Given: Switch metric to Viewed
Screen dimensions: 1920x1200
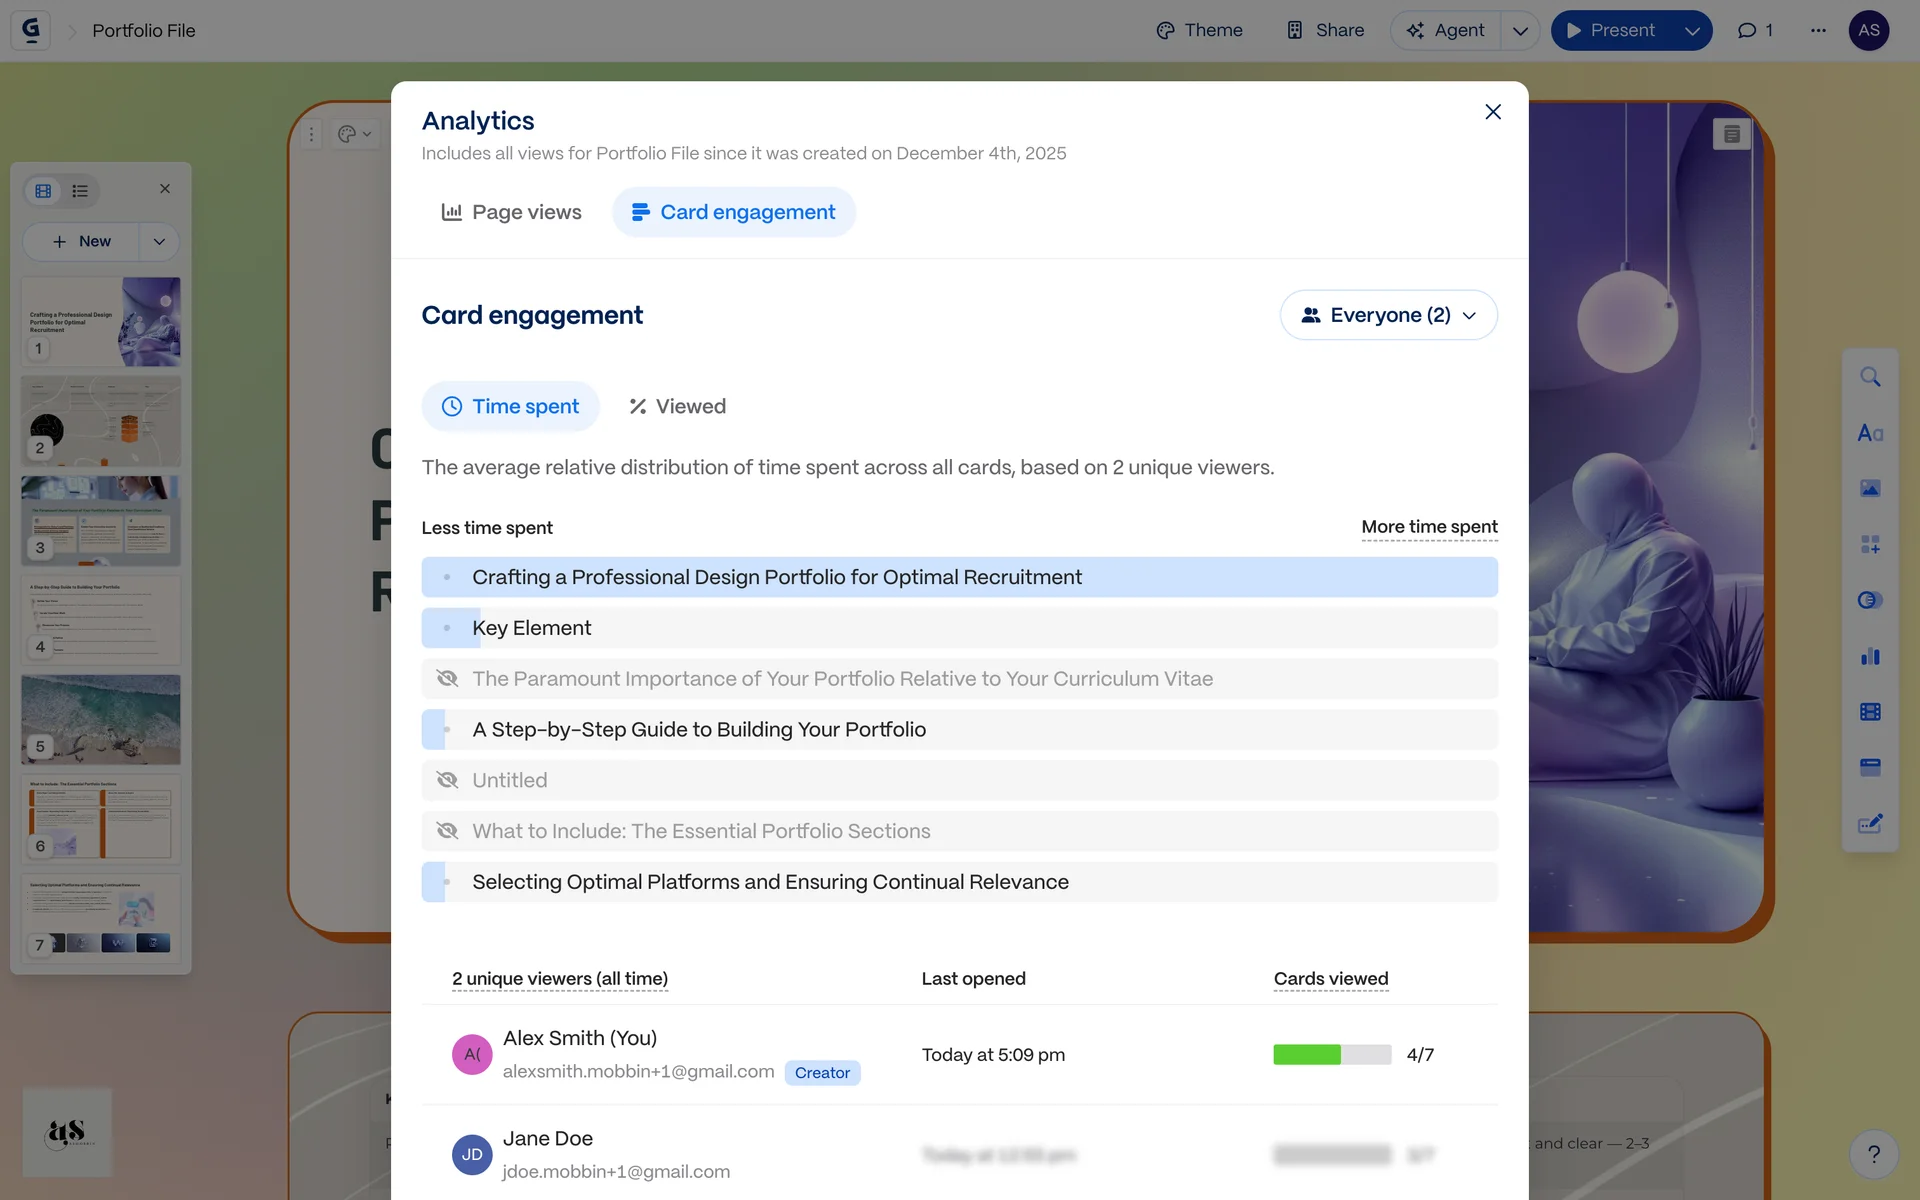Looking at the screenshot, I should coord(677,406).
